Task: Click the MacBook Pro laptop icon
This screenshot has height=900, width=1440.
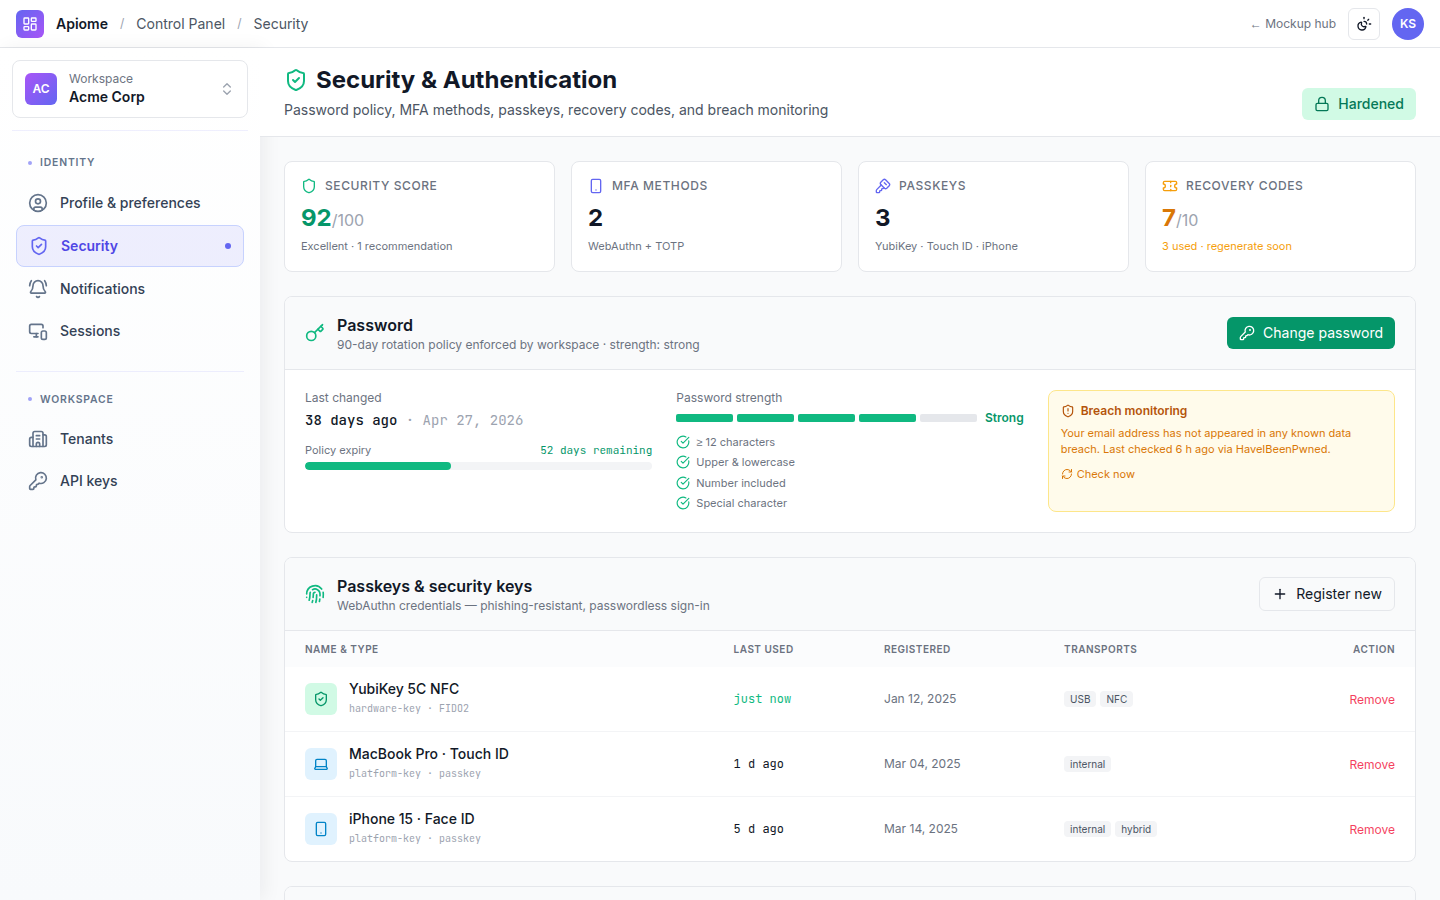Action: 321,764
